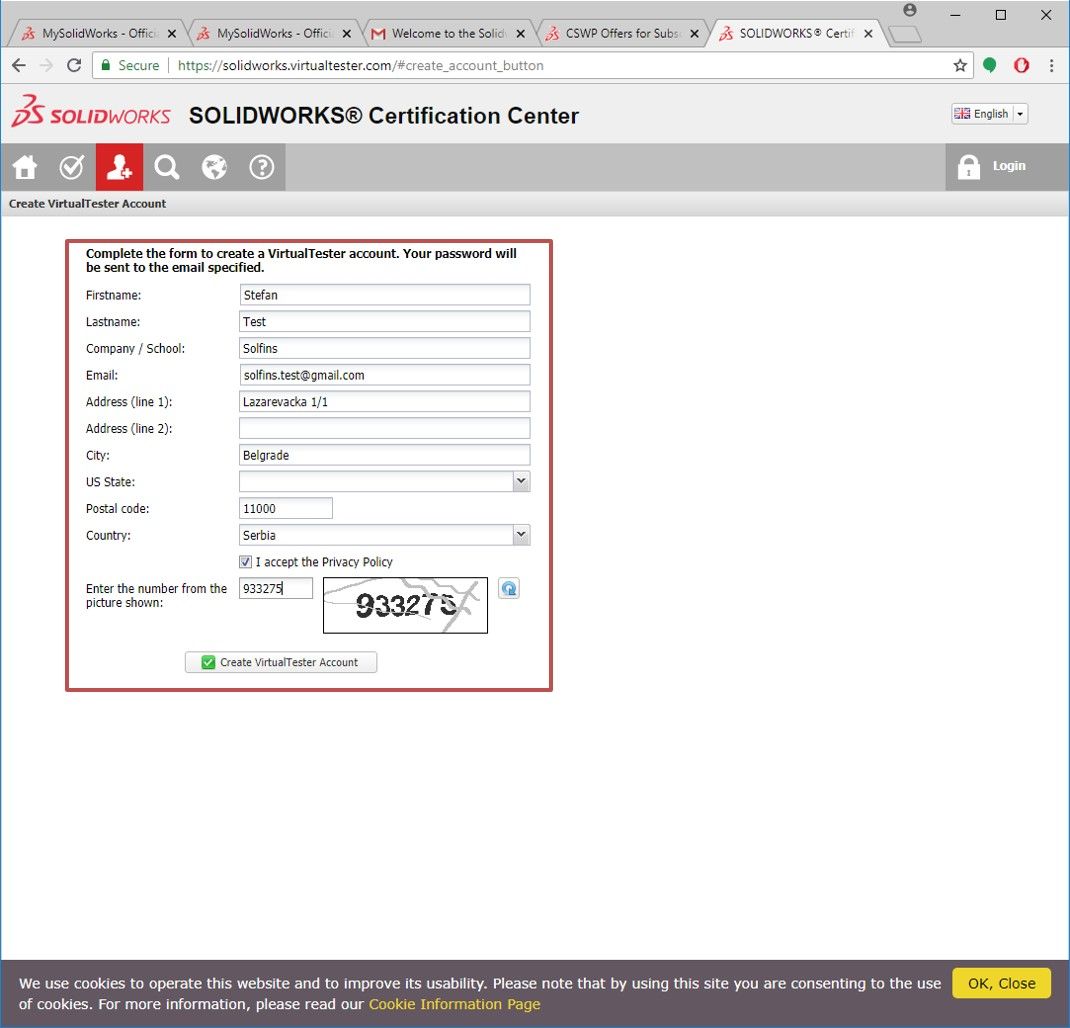1070x1028 pixels.
Task: Open the search magnifier icon
Action: (166, 166)
